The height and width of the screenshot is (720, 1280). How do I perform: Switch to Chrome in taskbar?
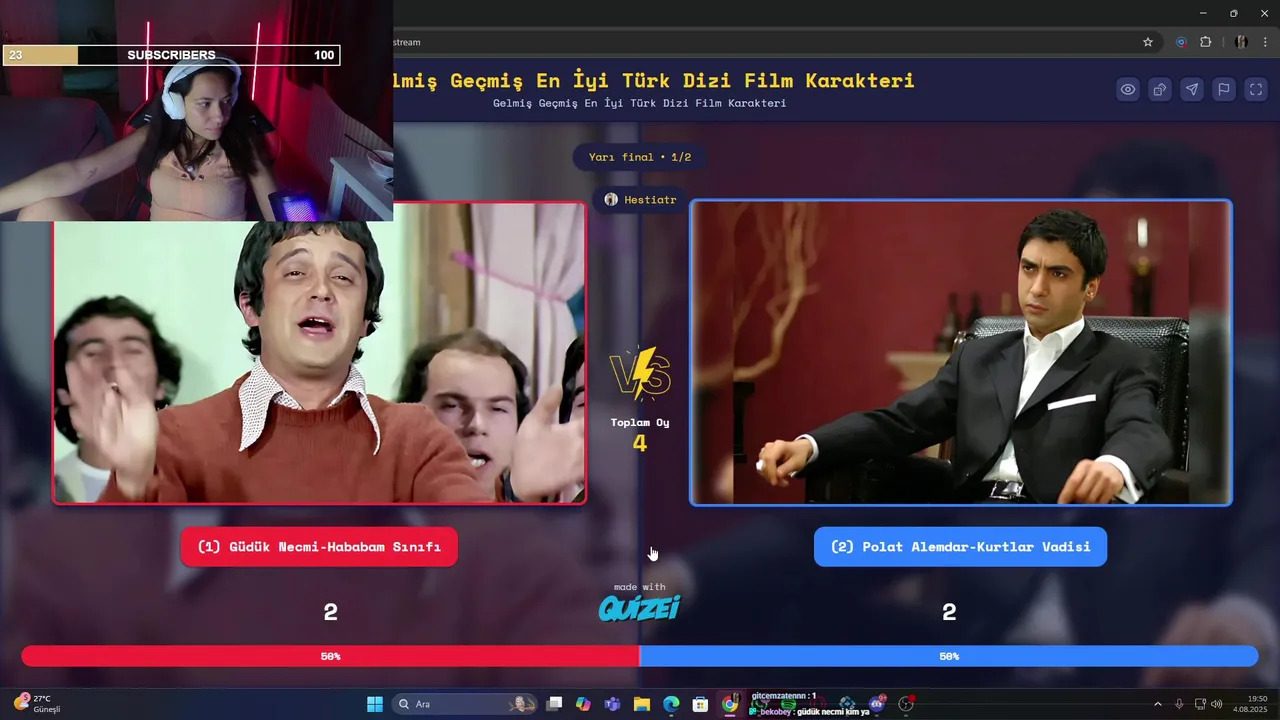click(730, 704)
